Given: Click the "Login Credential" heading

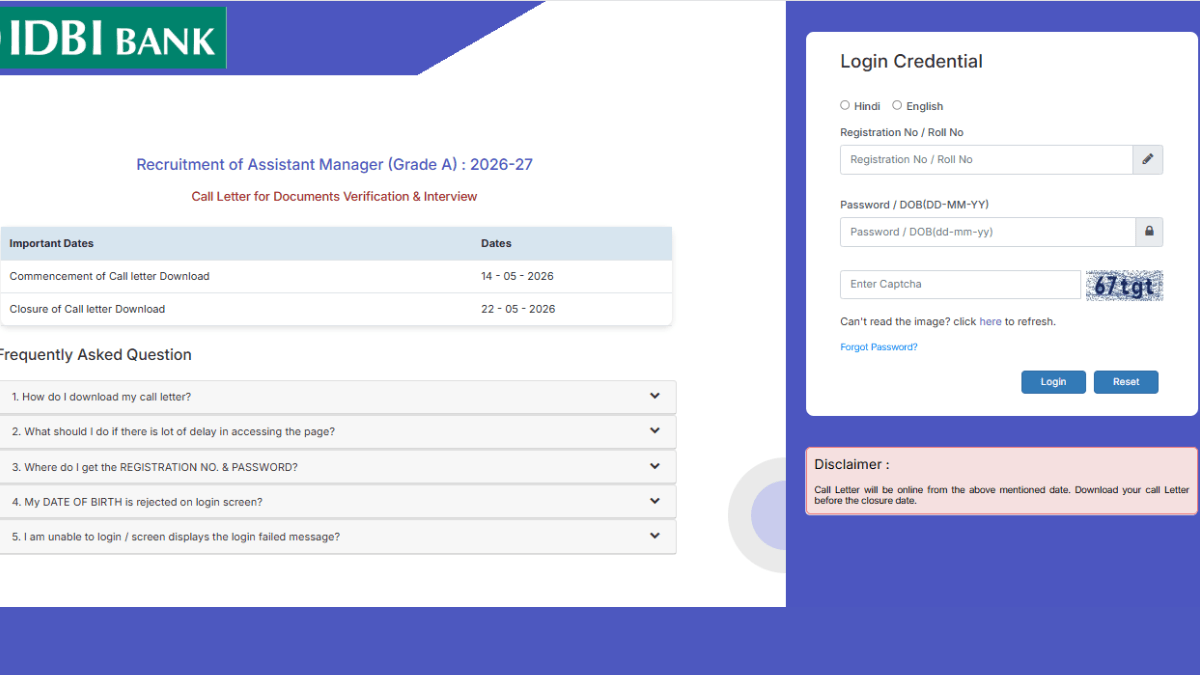Looking at the screenshot, I should [911, 61].
